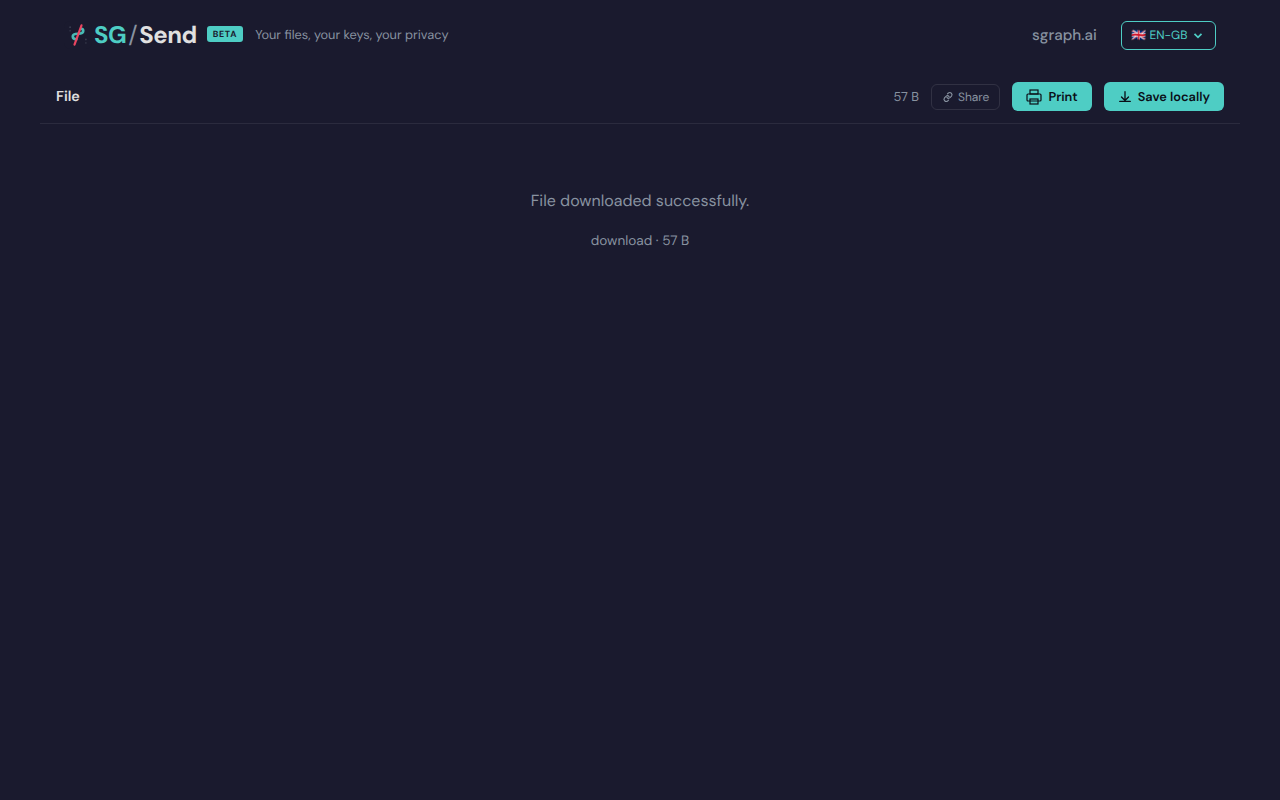Click the download arrow icon in Save locally
Screen dimensions: 1280x800
(x=1125, y=97)
